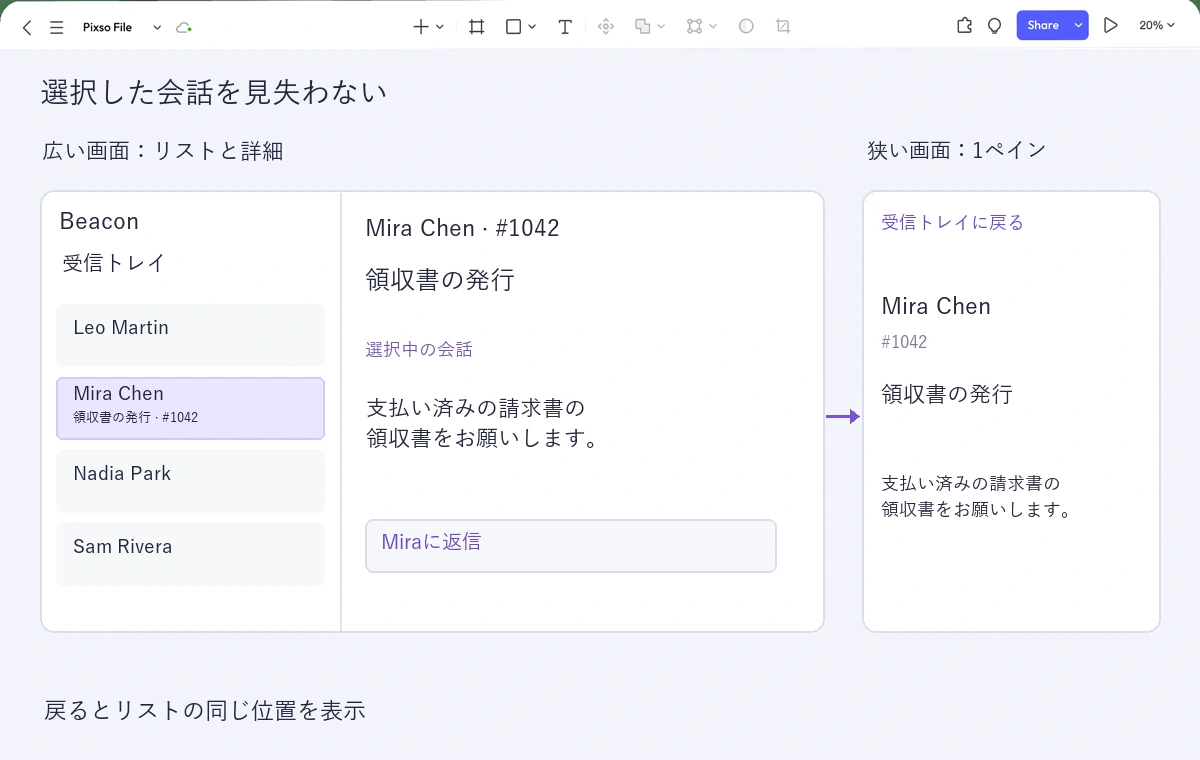Click the 受信トレイに戻る link

[952, 222]
